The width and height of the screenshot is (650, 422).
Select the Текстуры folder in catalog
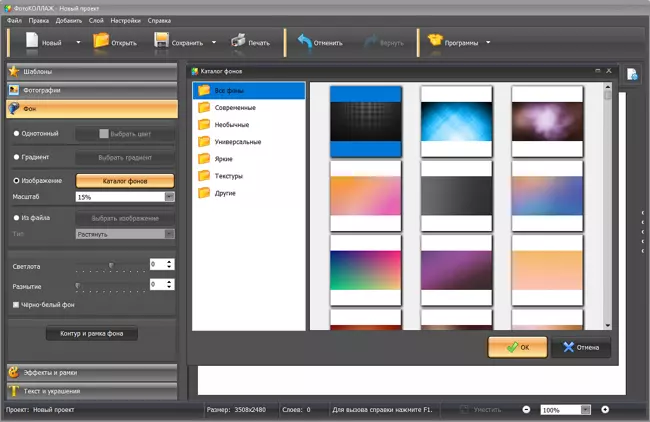[x=229, y=175]
